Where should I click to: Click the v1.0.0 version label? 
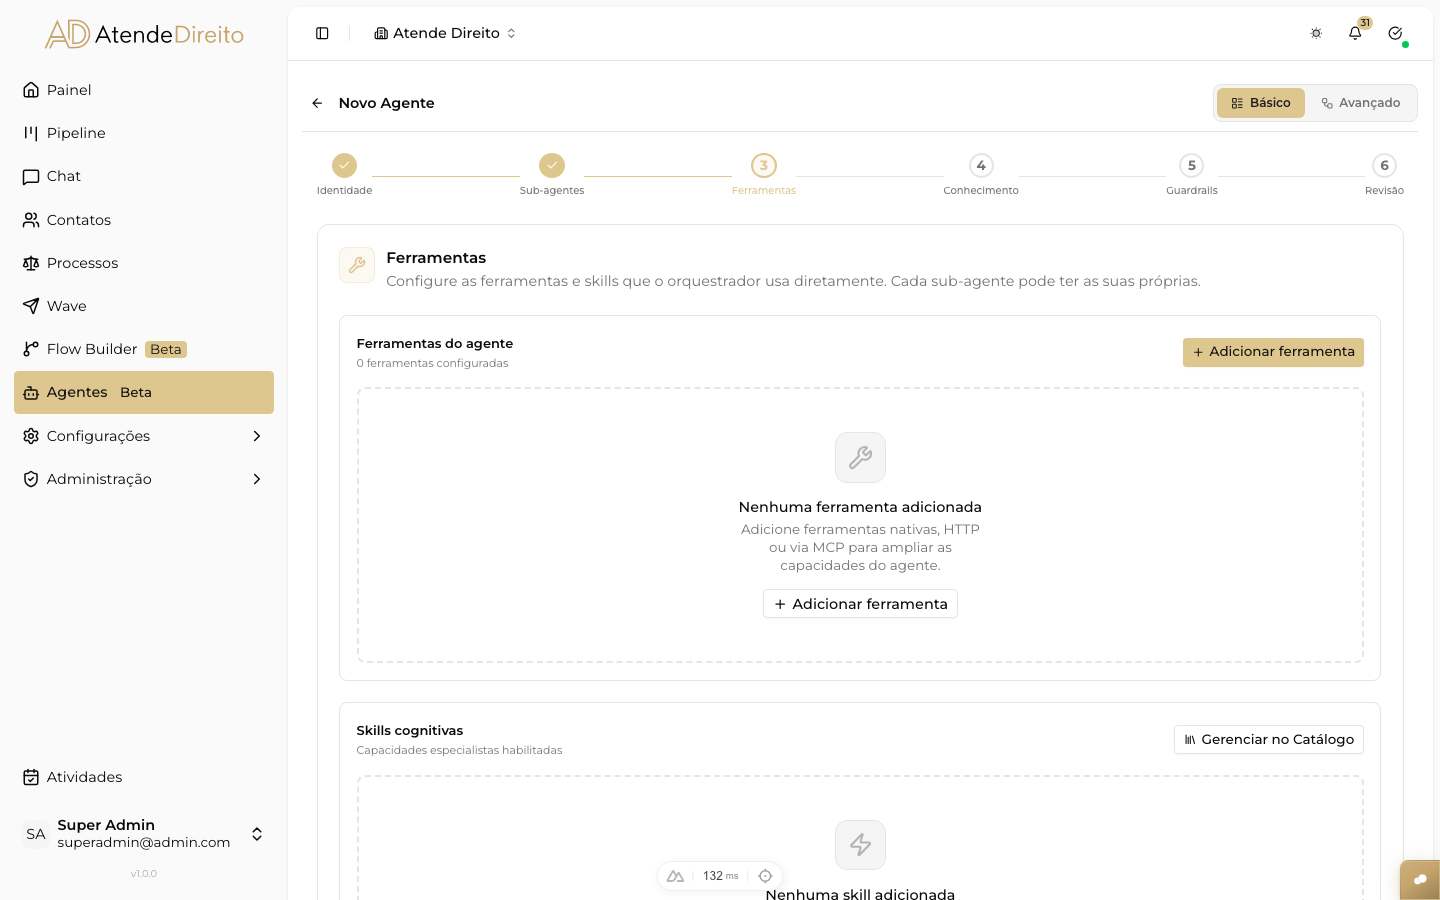pos(144,874)
